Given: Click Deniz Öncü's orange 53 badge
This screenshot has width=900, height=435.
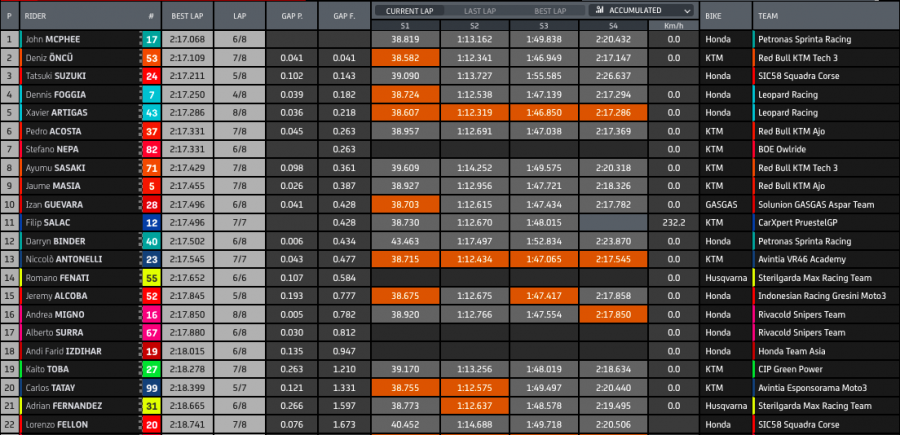Looking at the screenshot, I should (151, 58).
